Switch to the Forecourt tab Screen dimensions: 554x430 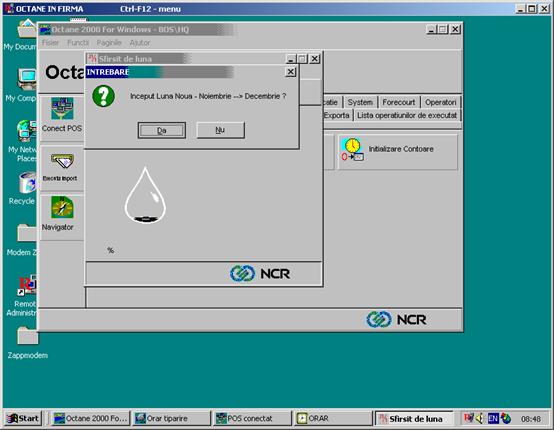[x=399, y=102]
